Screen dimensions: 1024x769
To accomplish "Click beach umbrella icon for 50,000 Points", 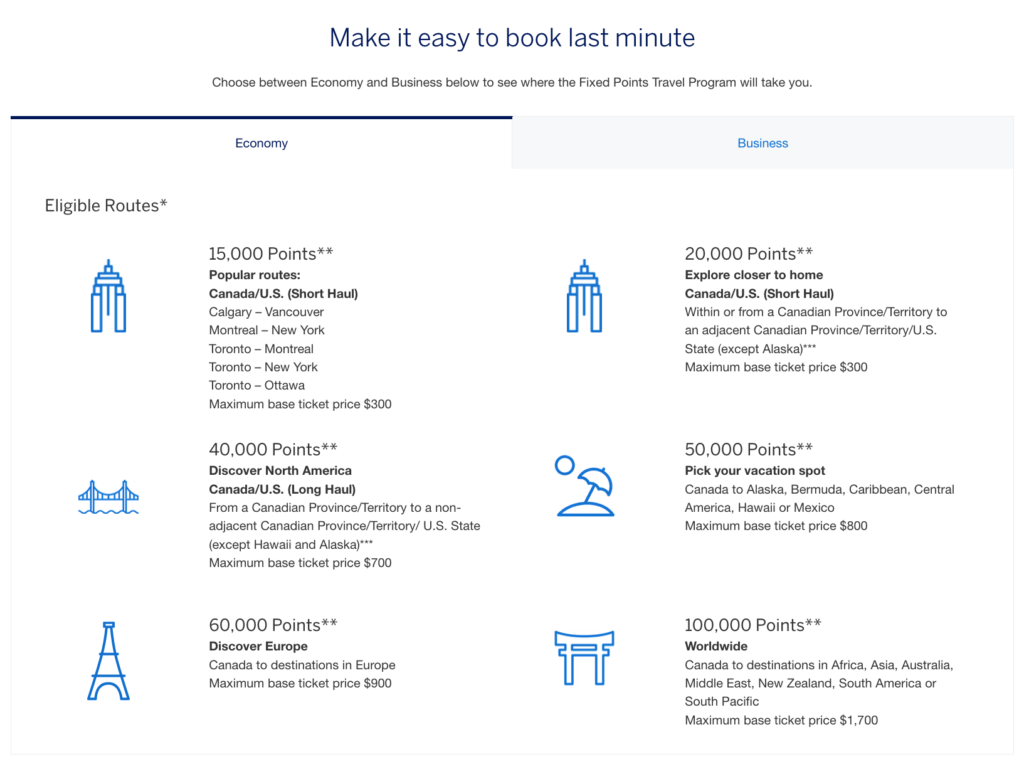I will coord(585,486).
